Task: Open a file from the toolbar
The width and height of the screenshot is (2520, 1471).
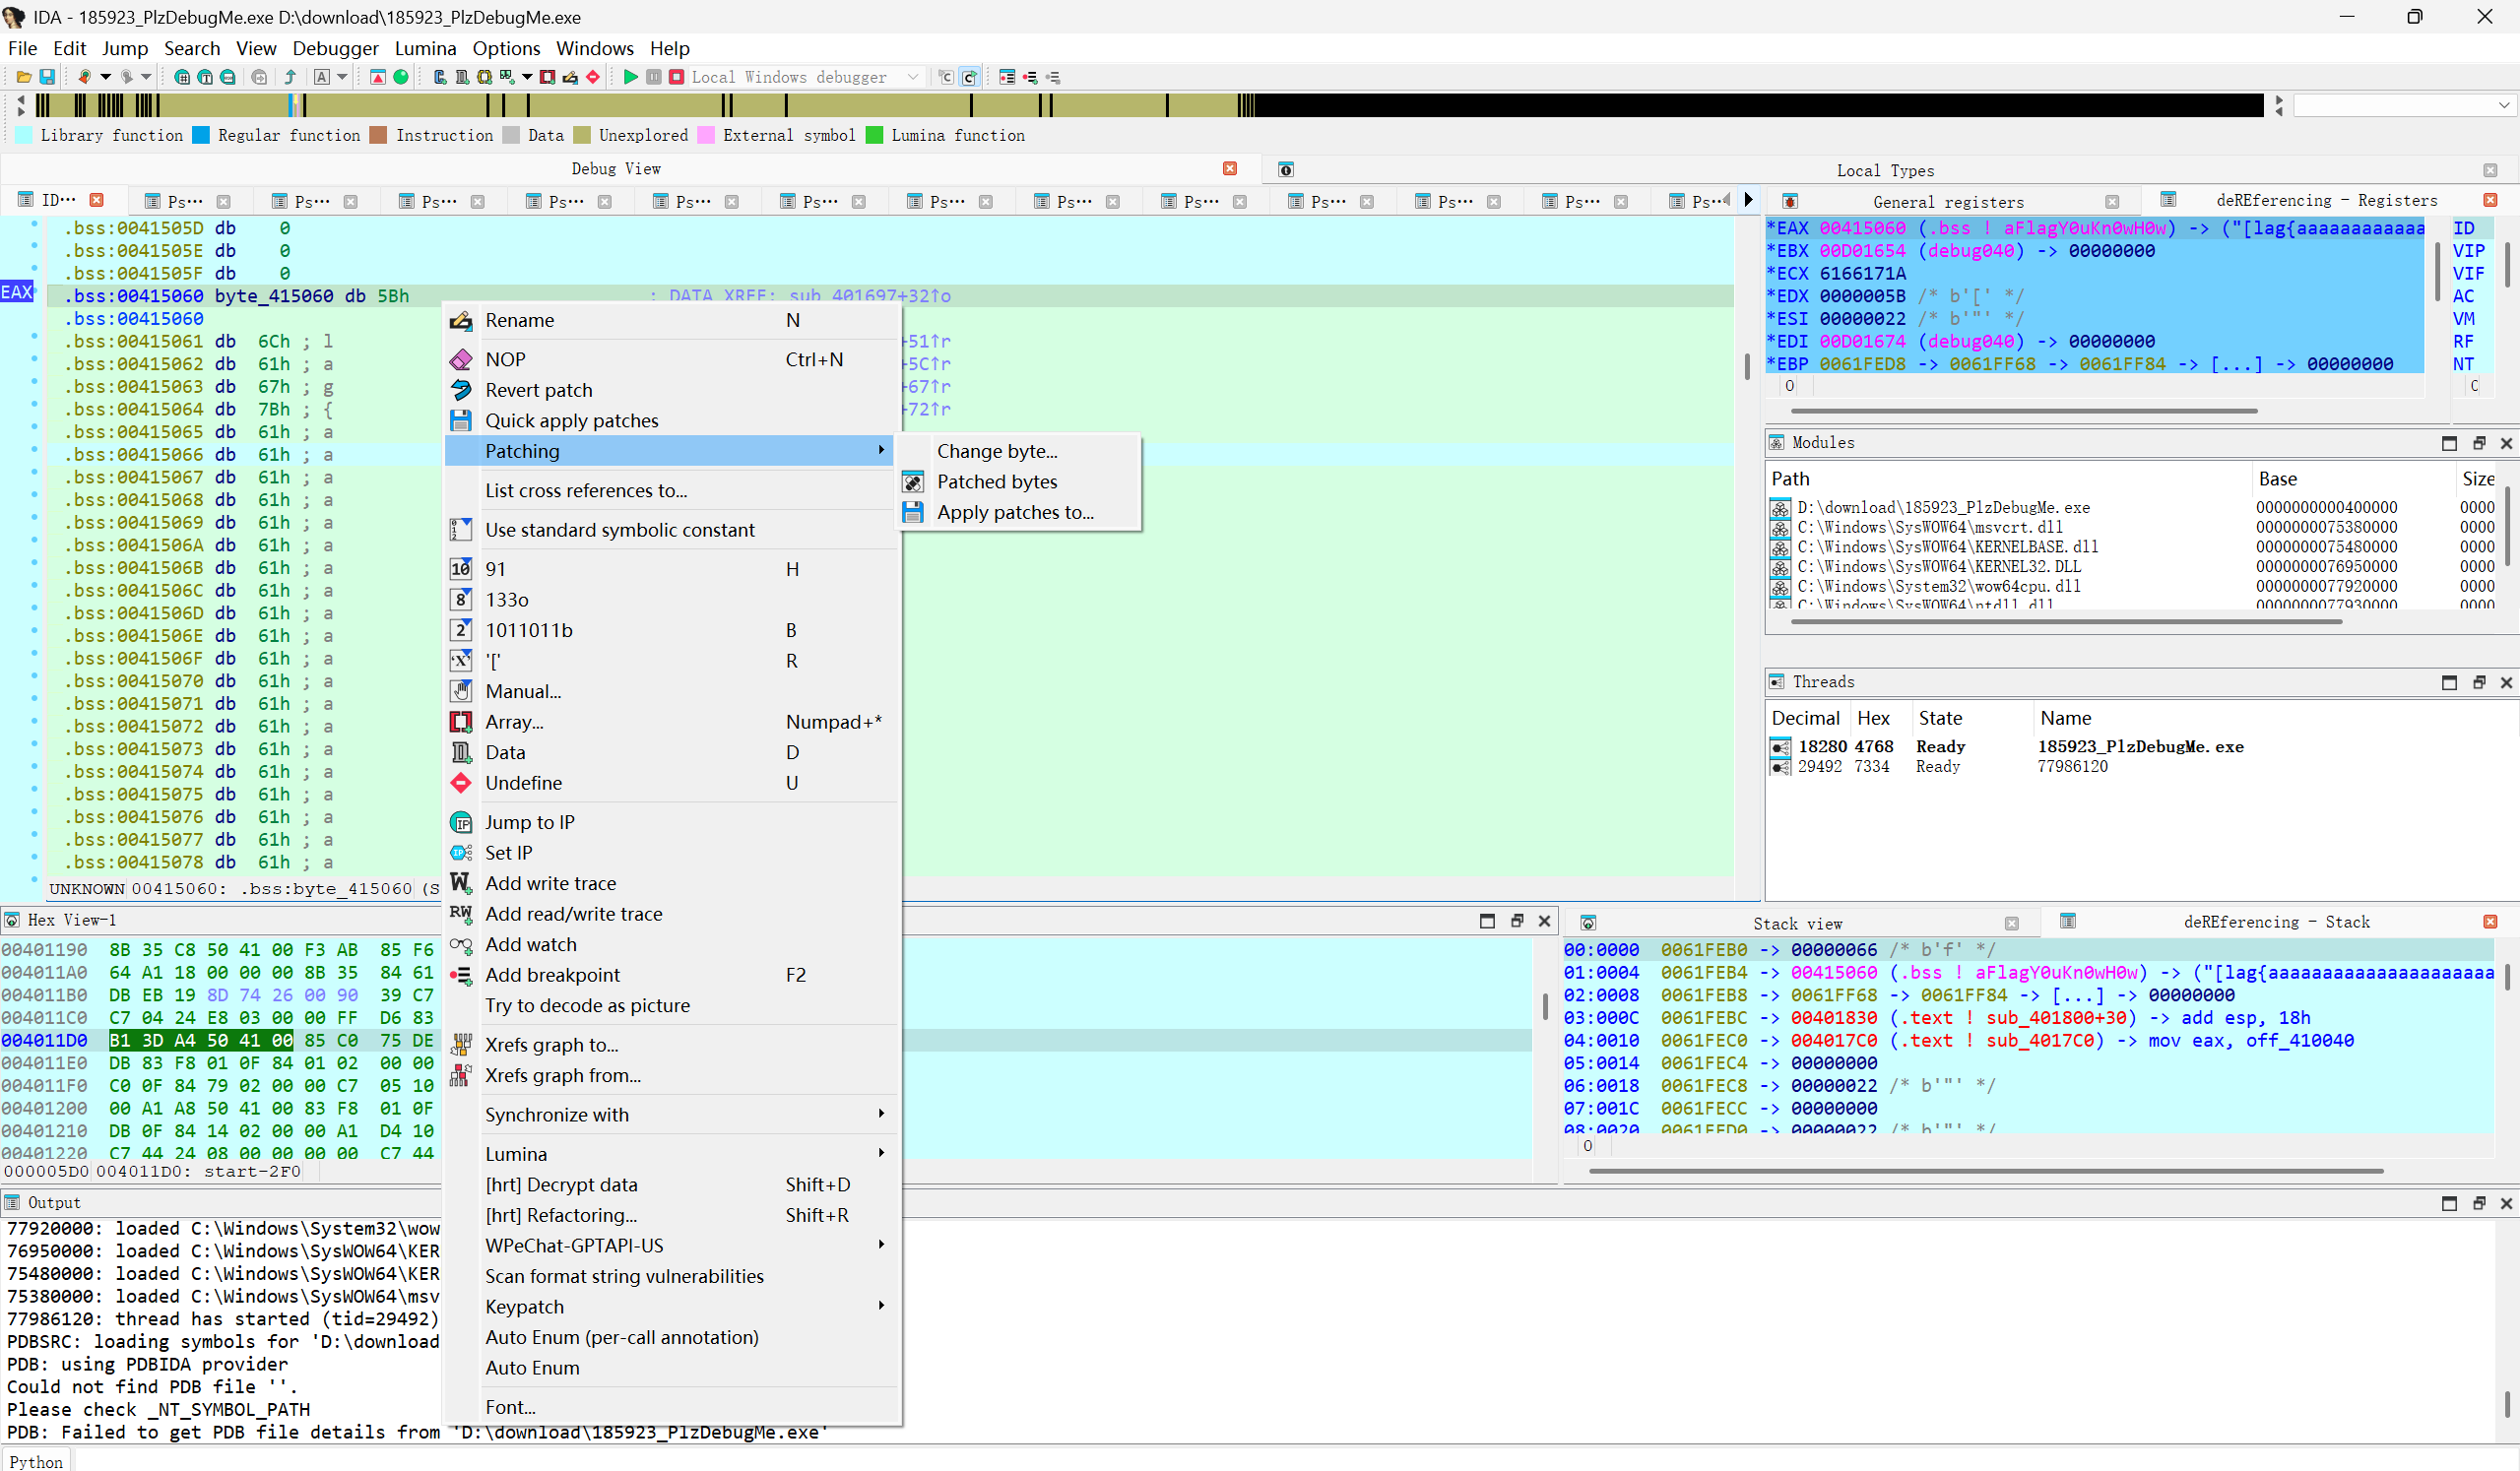Action: [22, 77]
